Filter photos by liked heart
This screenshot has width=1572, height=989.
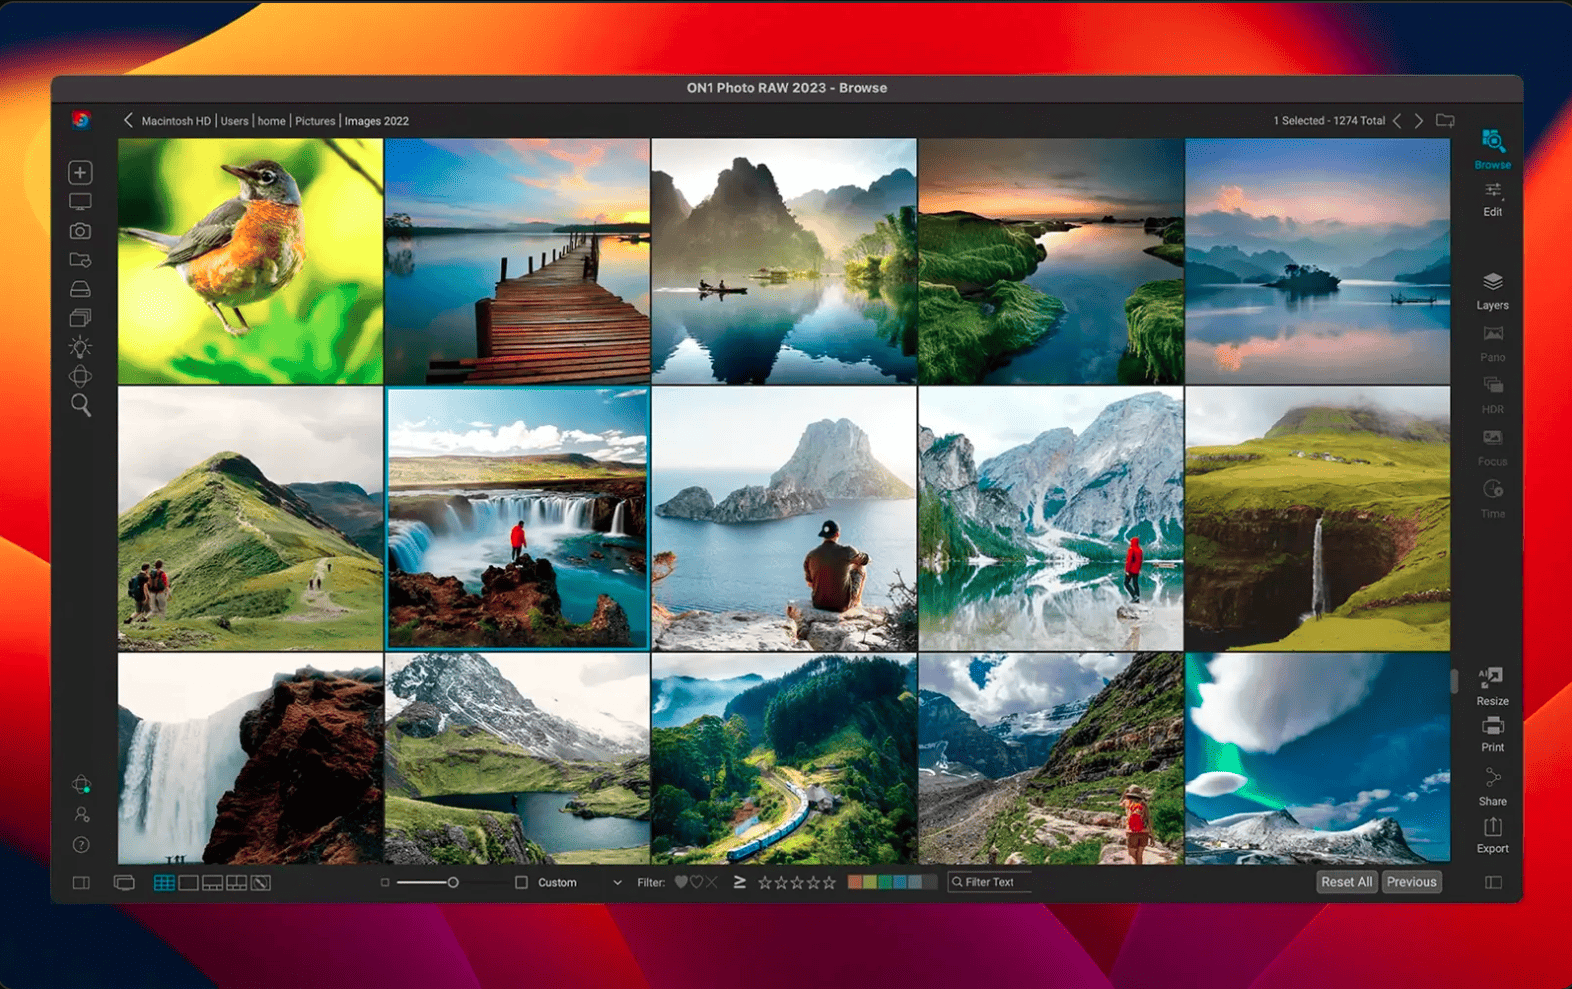681,882
